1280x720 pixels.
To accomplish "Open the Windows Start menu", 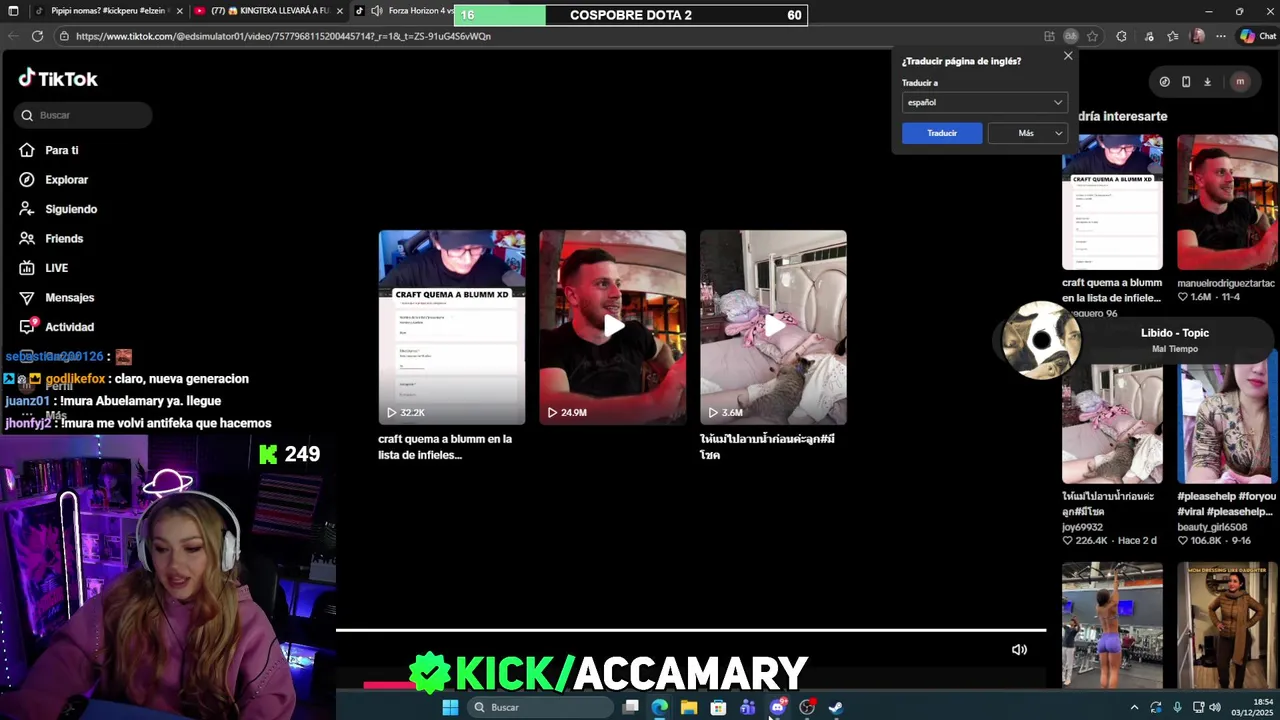I will click(450, 707).
